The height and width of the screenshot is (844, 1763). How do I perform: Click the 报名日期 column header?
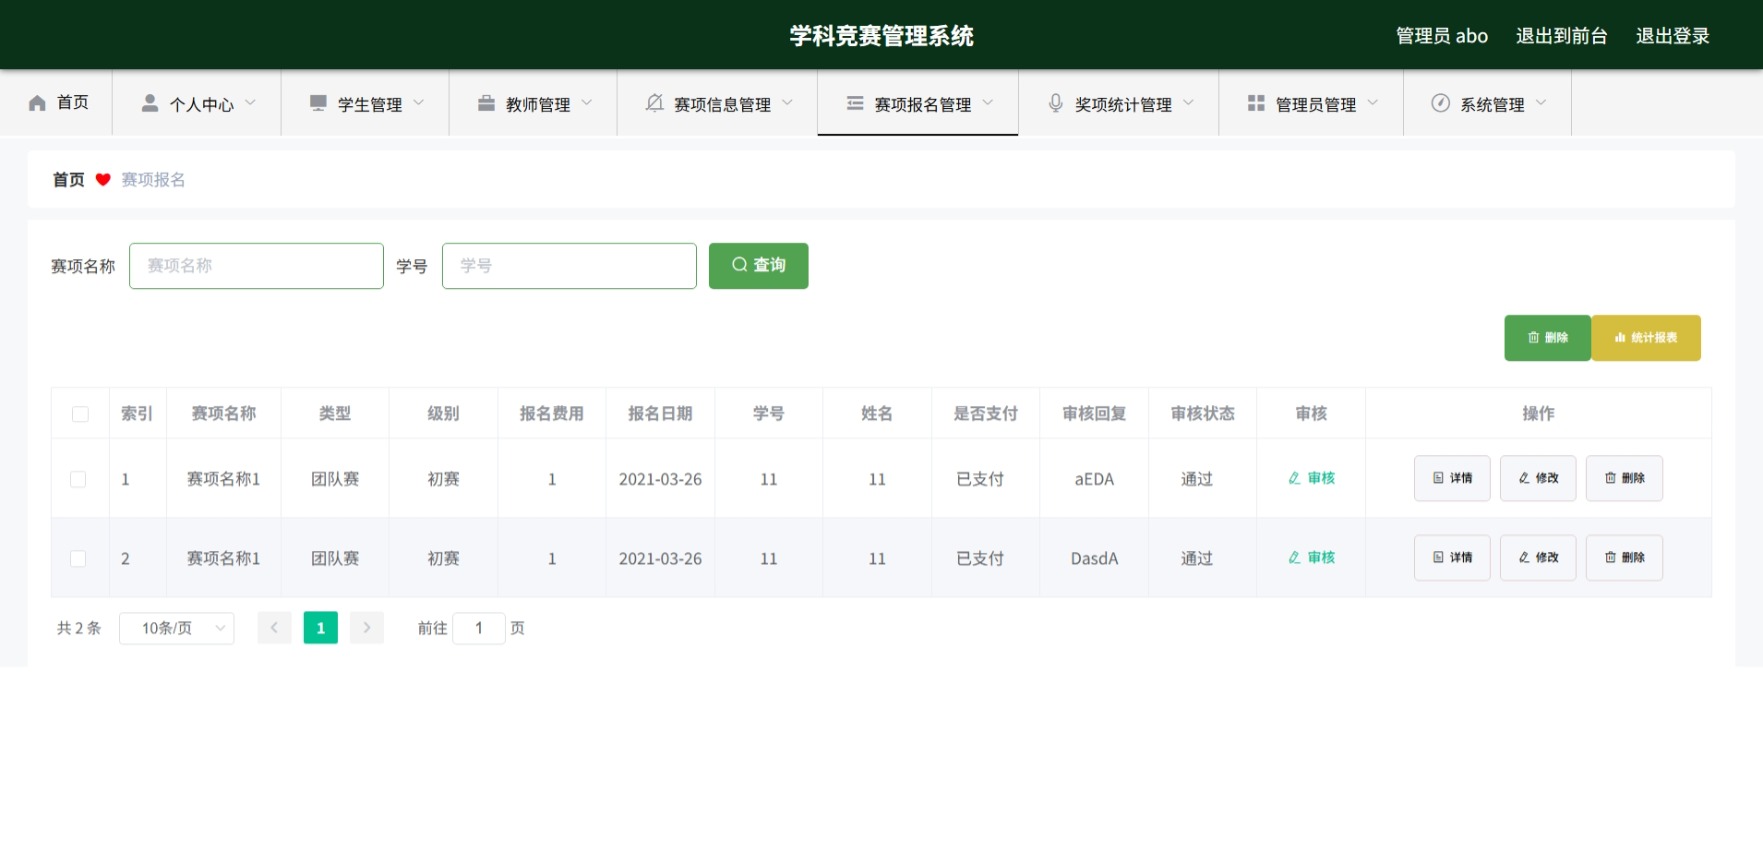[x=660, y=414]
